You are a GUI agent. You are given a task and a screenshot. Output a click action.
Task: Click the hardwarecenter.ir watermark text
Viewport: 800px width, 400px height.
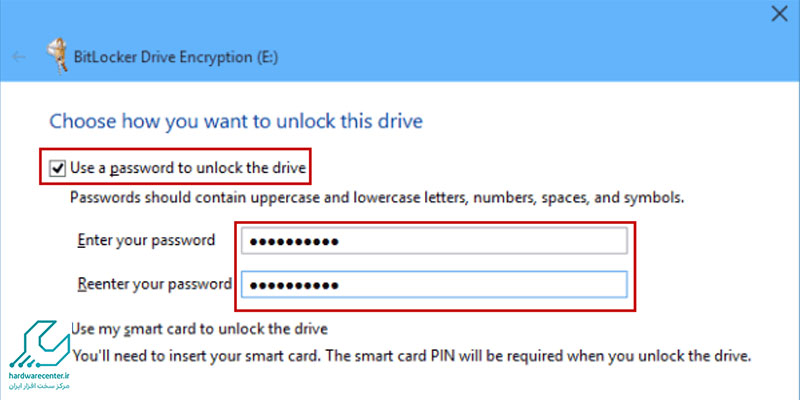coord(38,377)
